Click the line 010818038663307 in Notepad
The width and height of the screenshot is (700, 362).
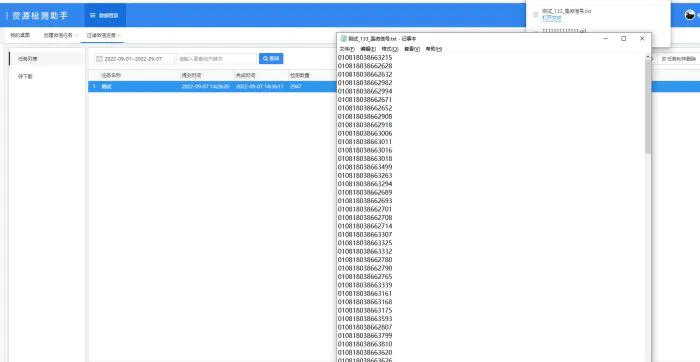click(365, 234)
